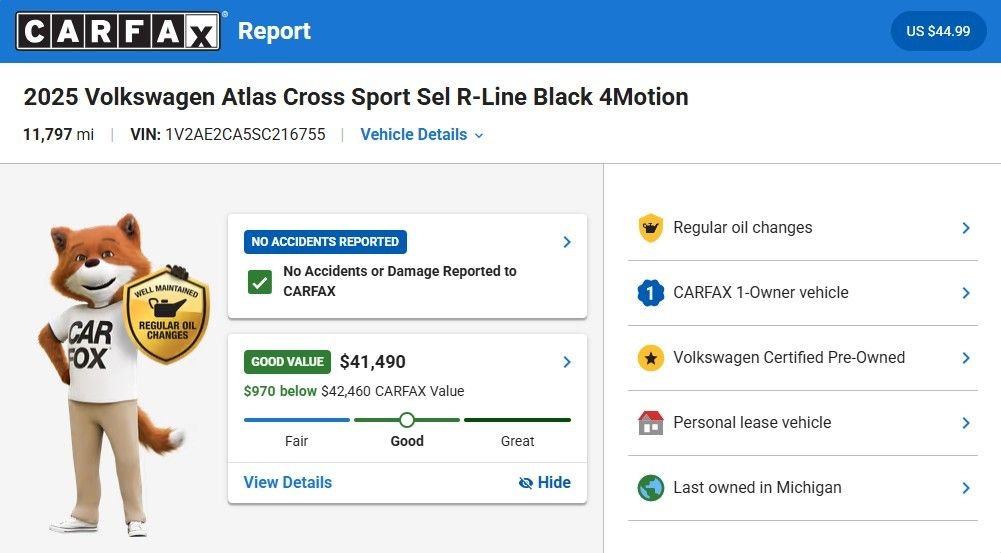Click the CARFAX logo
Screen dimensions: 1001x553
point(117,31)
